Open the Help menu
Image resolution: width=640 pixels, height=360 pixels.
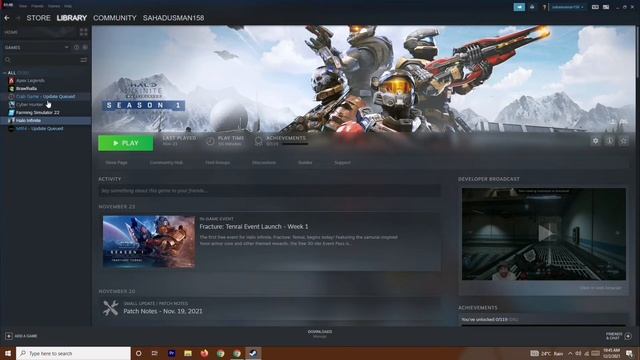68,6
